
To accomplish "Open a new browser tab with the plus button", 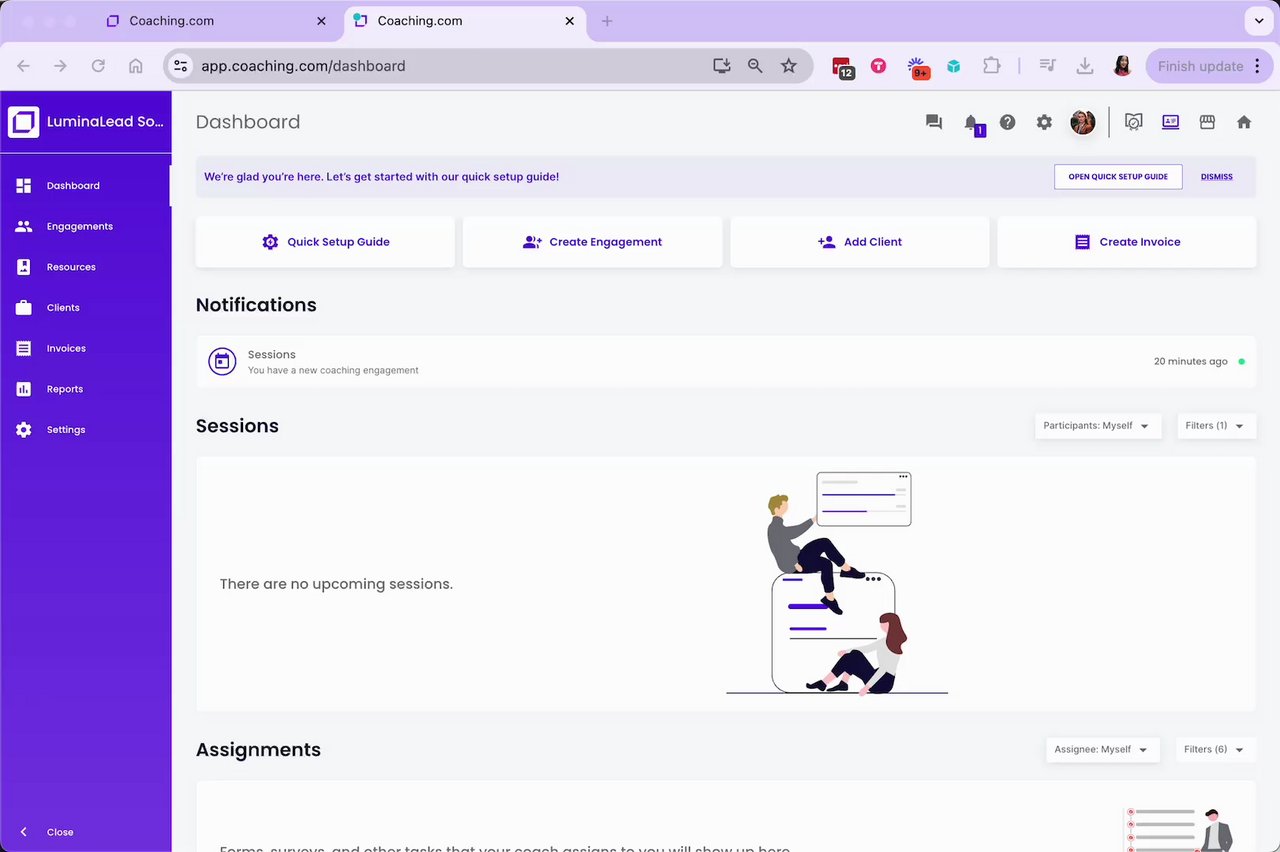I will [x=607, y=21].
